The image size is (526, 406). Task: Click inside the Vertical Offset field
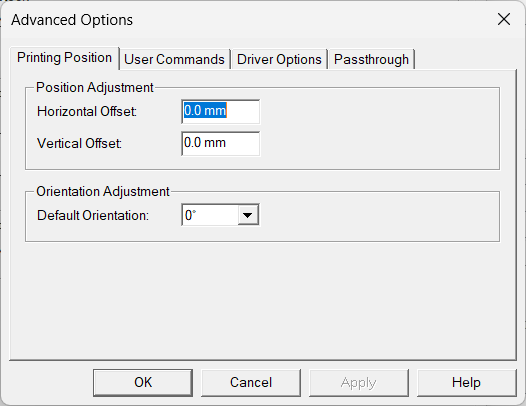tap(220, 144)
